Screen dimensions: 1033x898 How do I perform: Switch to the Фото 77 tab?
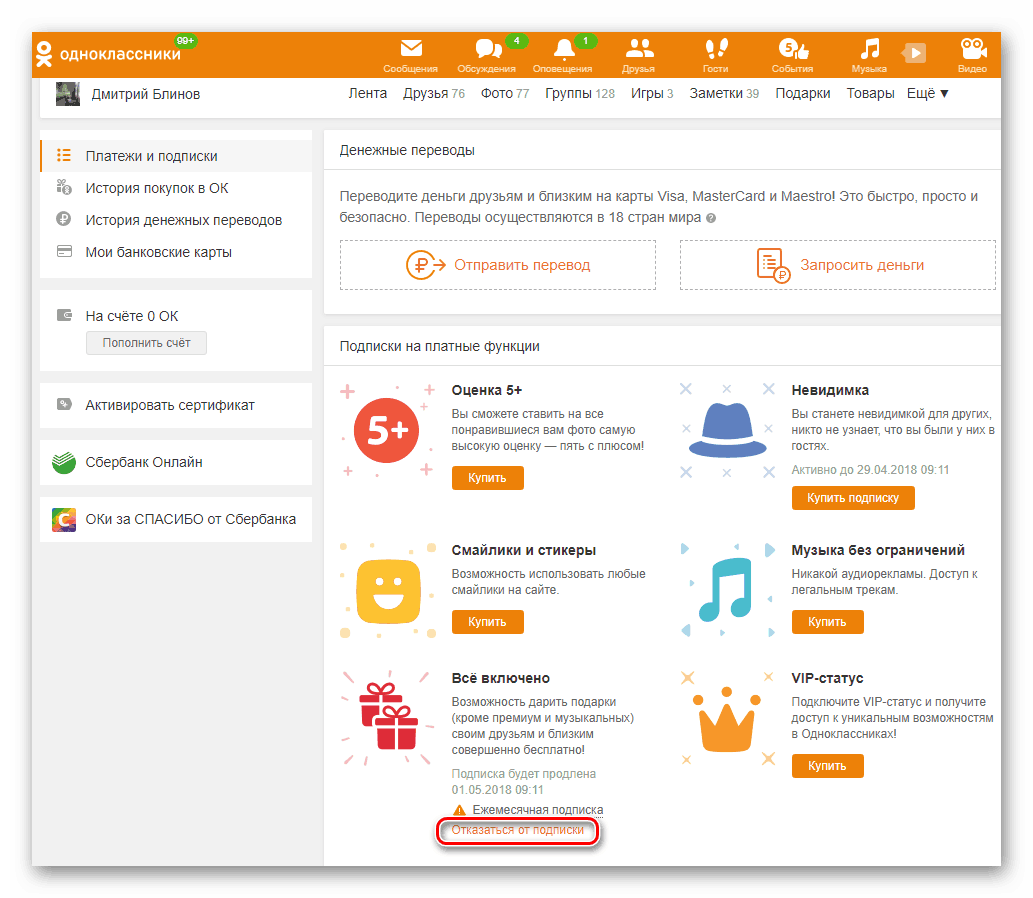504,92
